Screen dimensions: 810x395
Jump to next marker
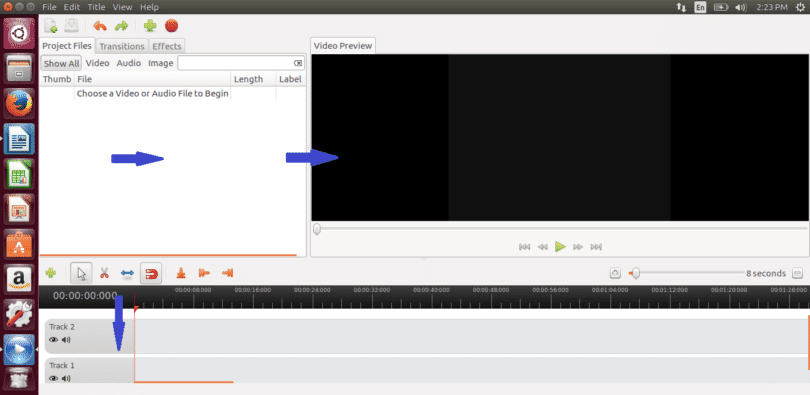tap(227, 273)
